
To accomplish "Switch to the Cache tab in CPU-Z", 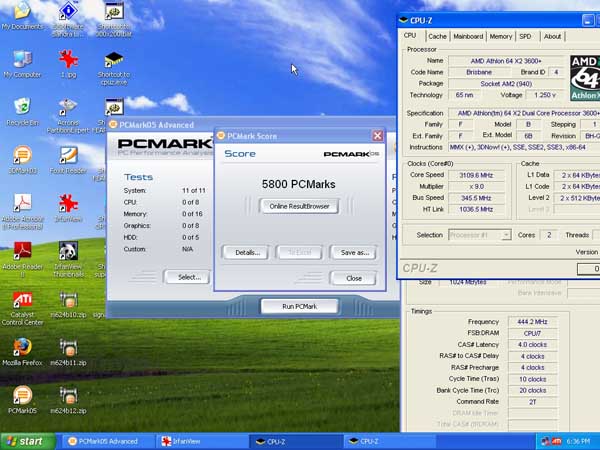I will coord(437,36).
